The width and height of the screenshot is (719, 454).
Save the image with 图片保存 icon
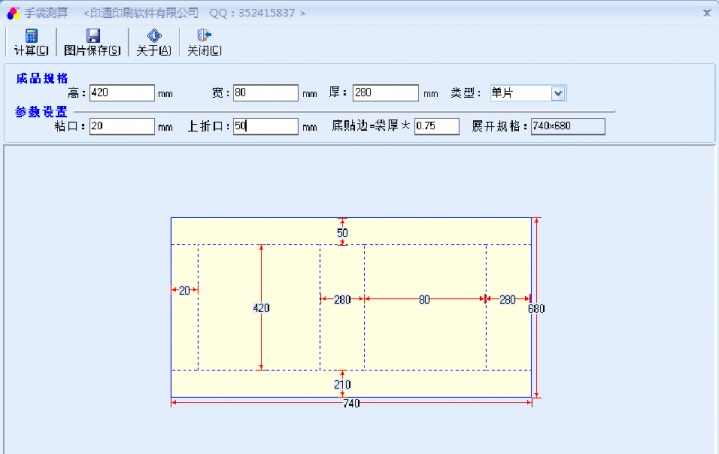coord(92,36)
